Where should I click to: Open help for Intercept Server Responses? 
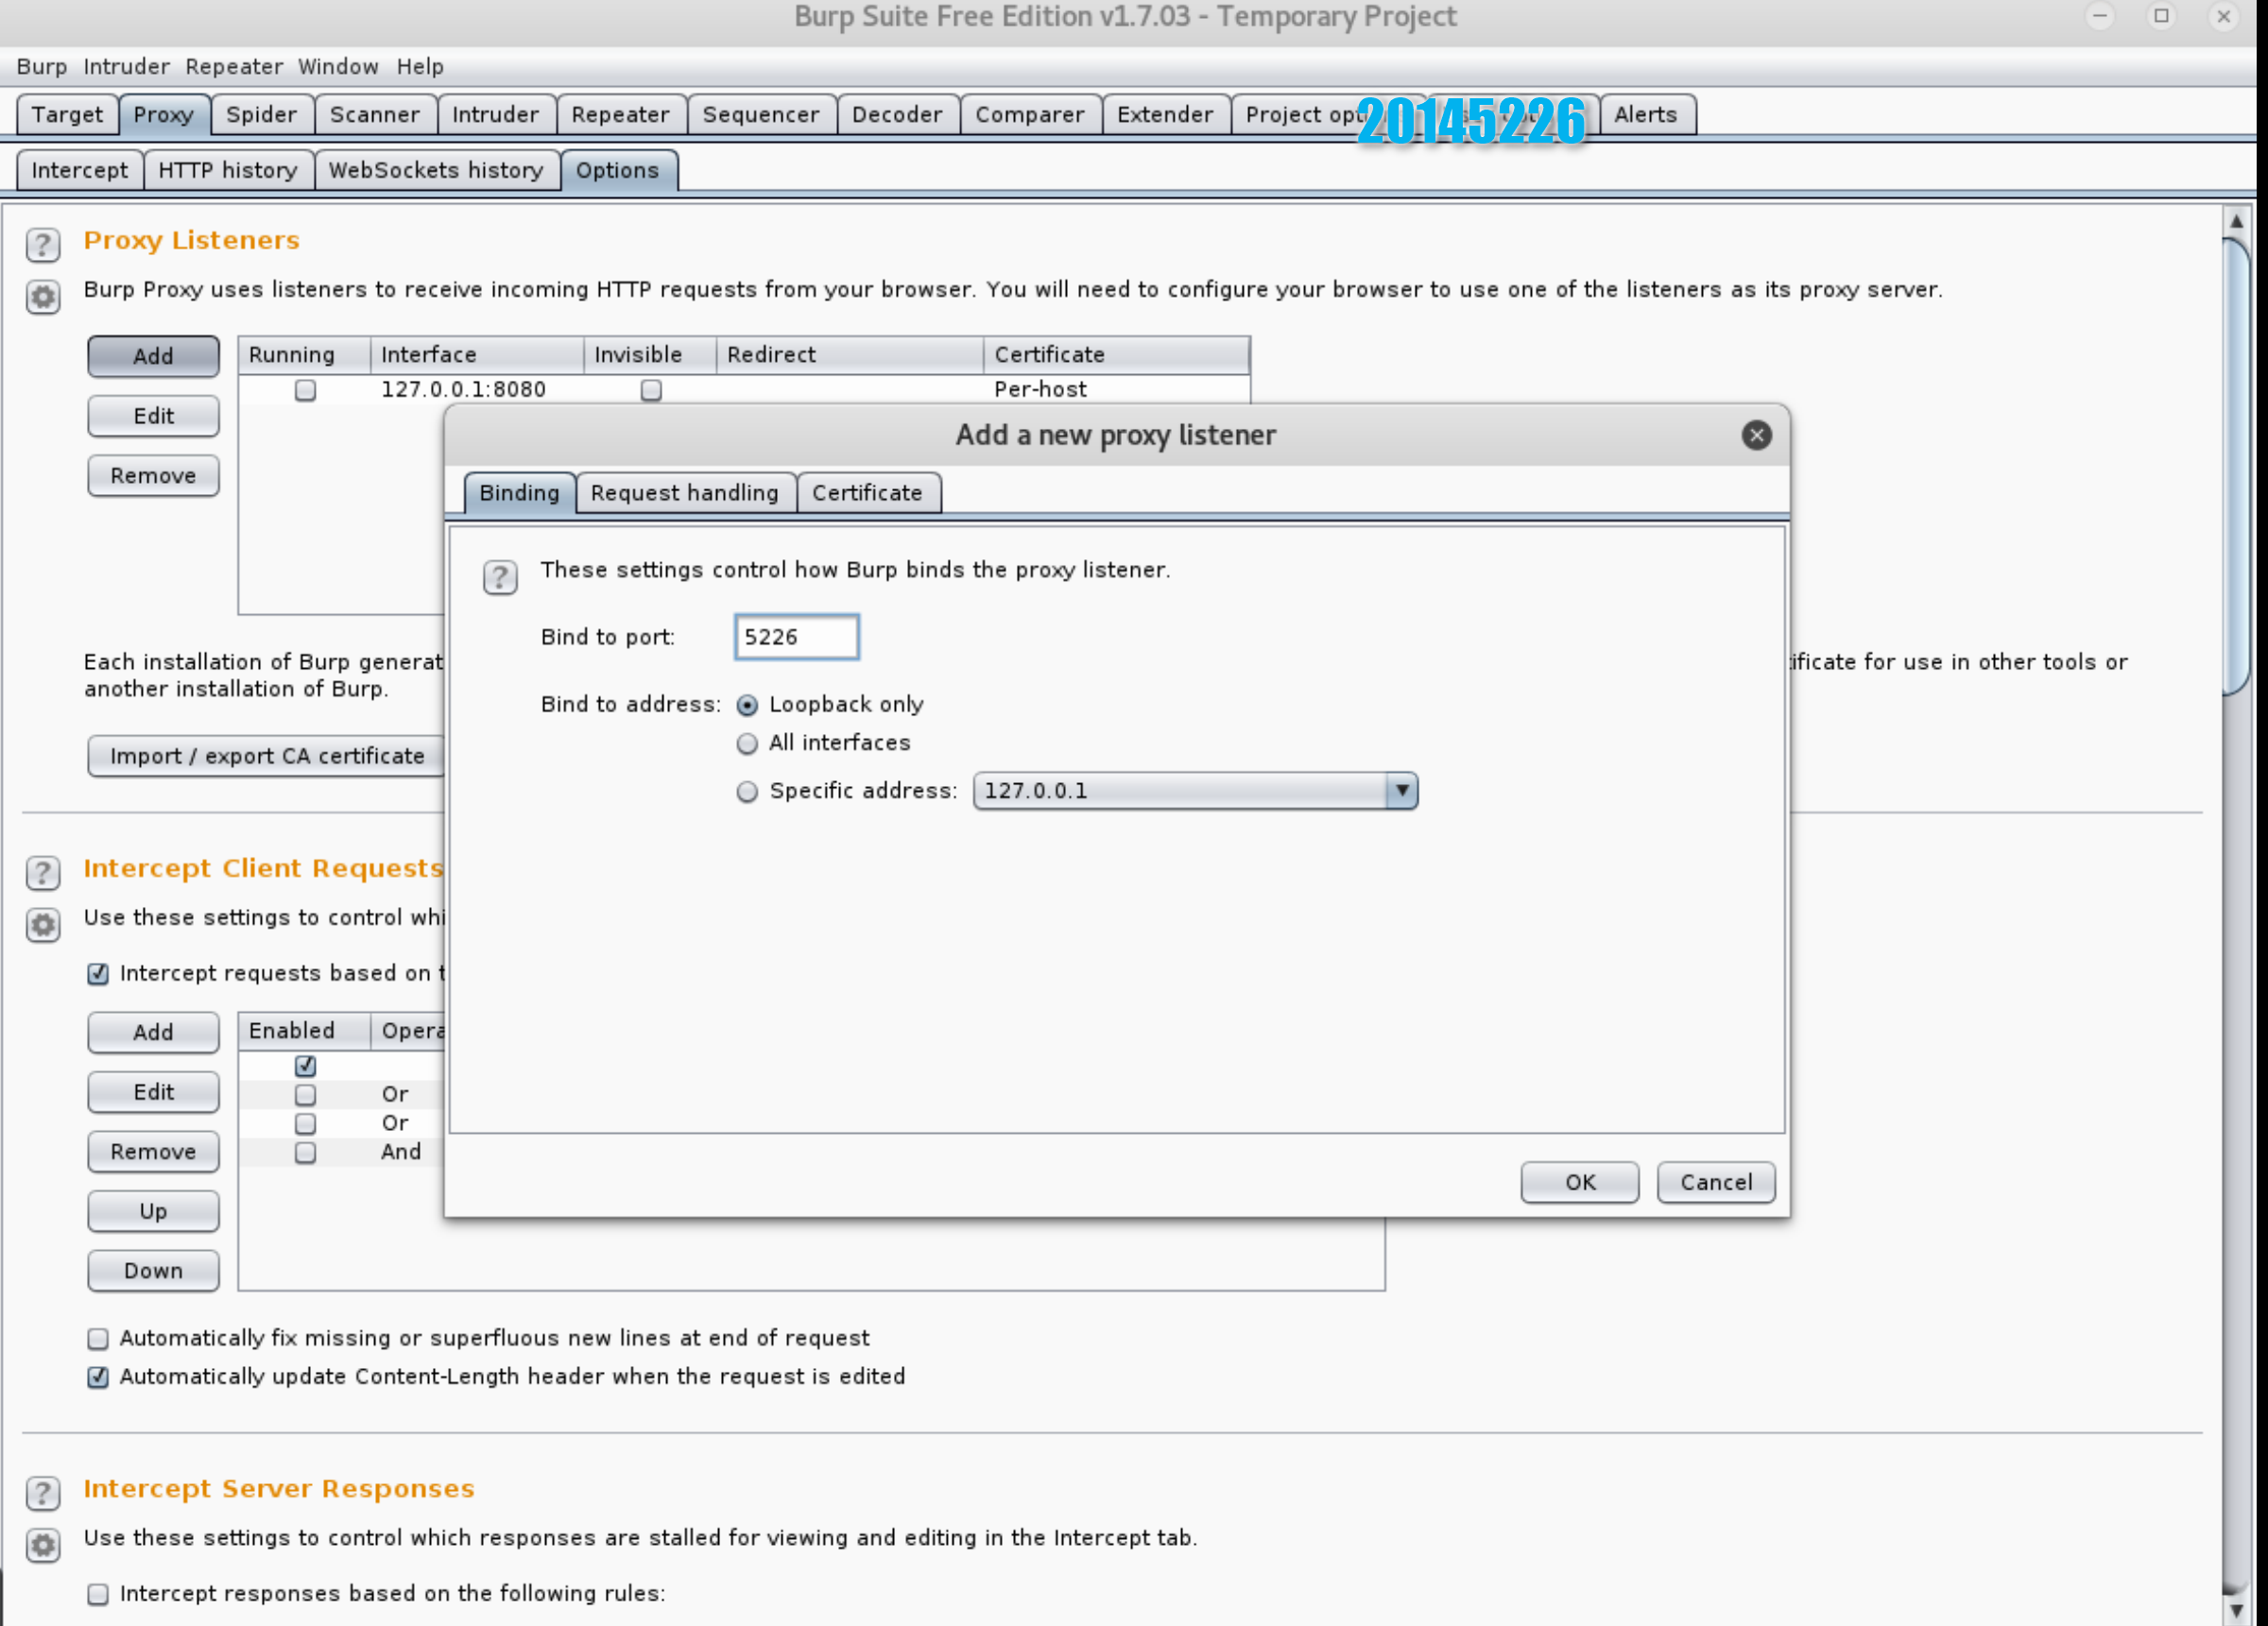(x=42, y=1493)
